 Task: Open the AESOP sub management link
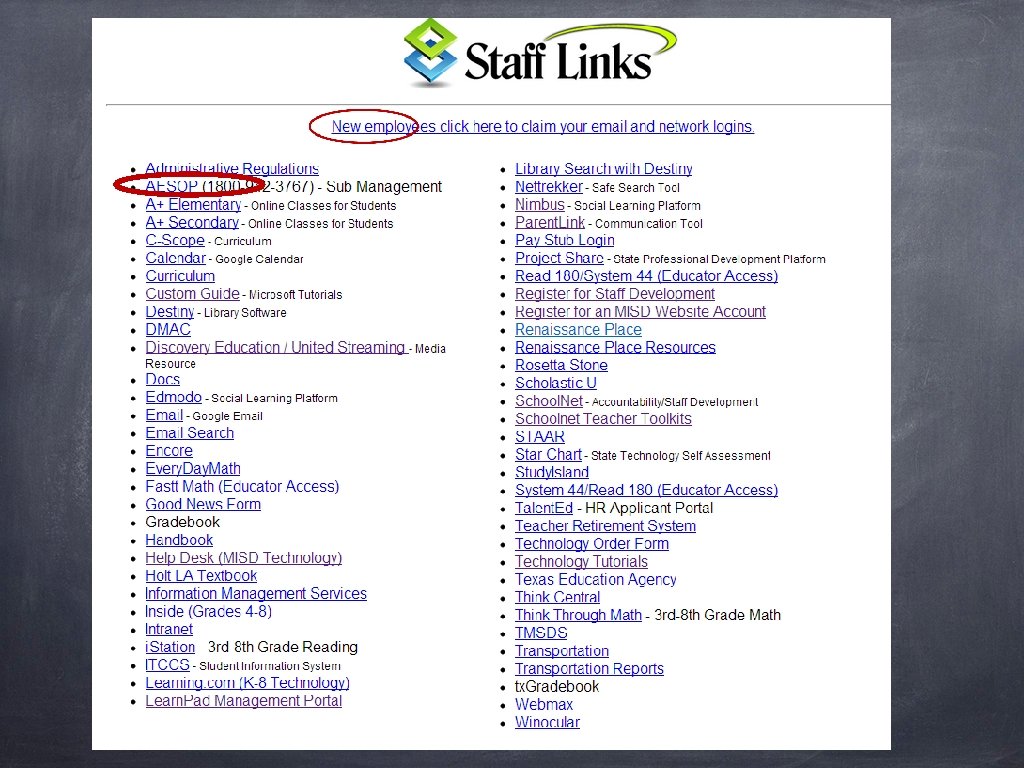click(171, 186)
